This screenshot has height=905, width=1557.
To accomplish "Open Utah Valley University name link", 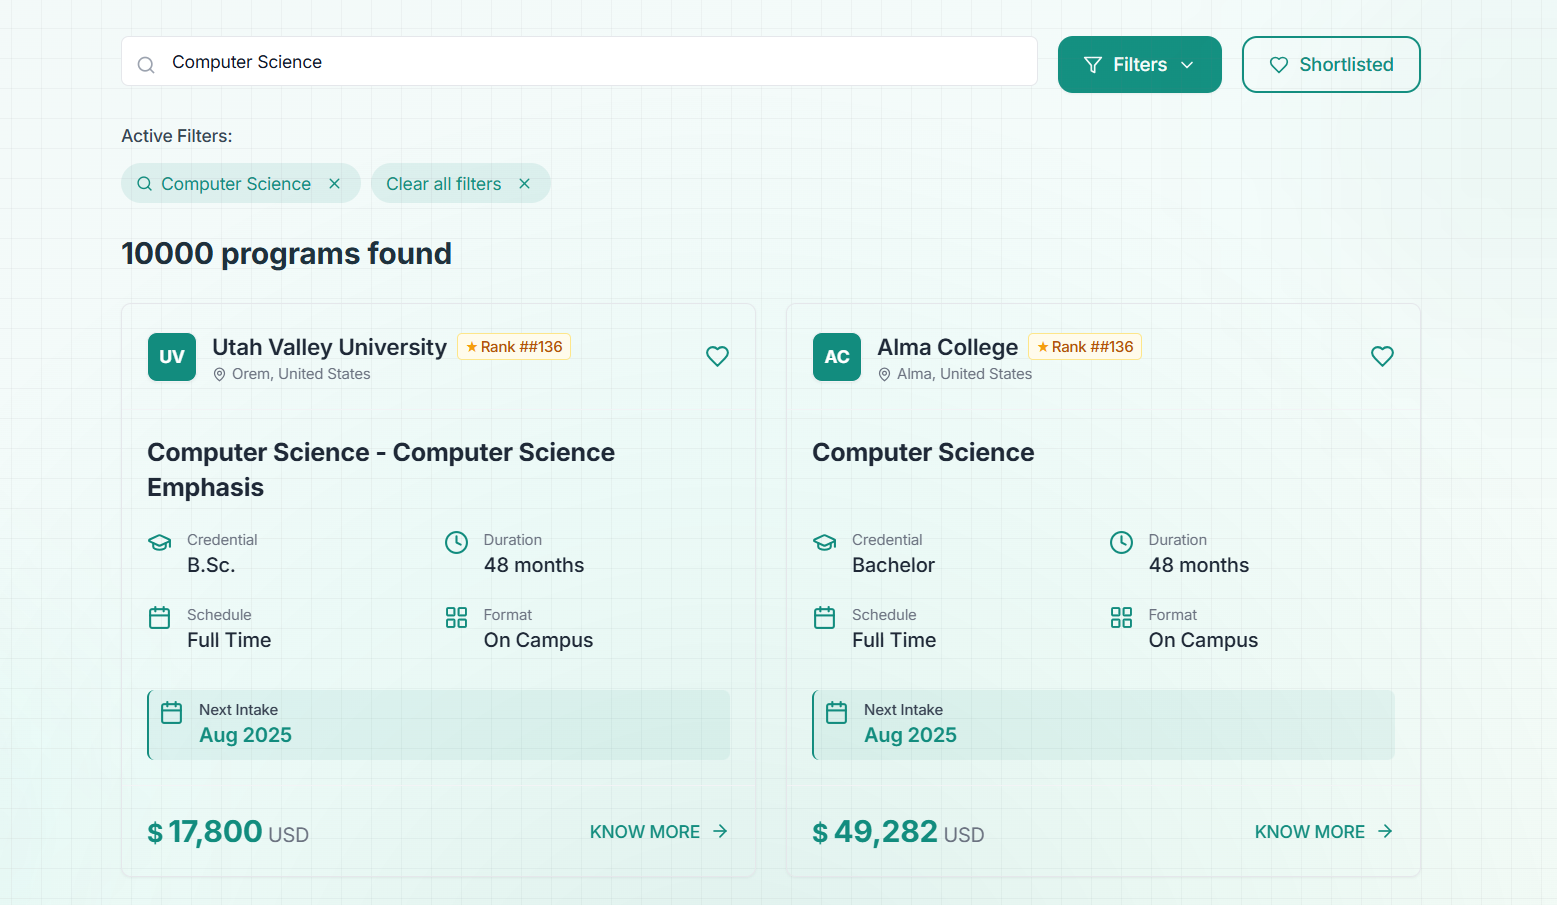I will [x=329, y=347].
